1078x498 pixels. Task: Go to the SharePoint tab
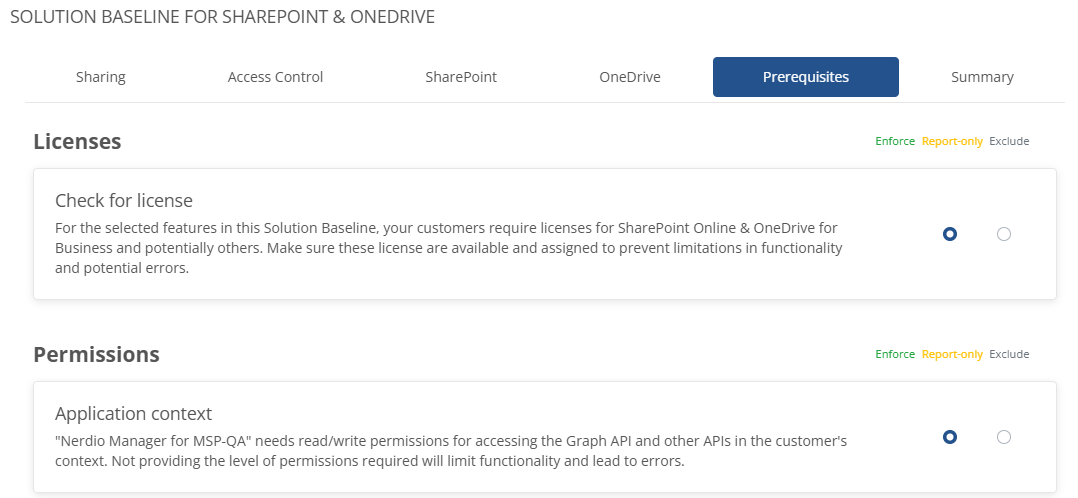(461, 77)
